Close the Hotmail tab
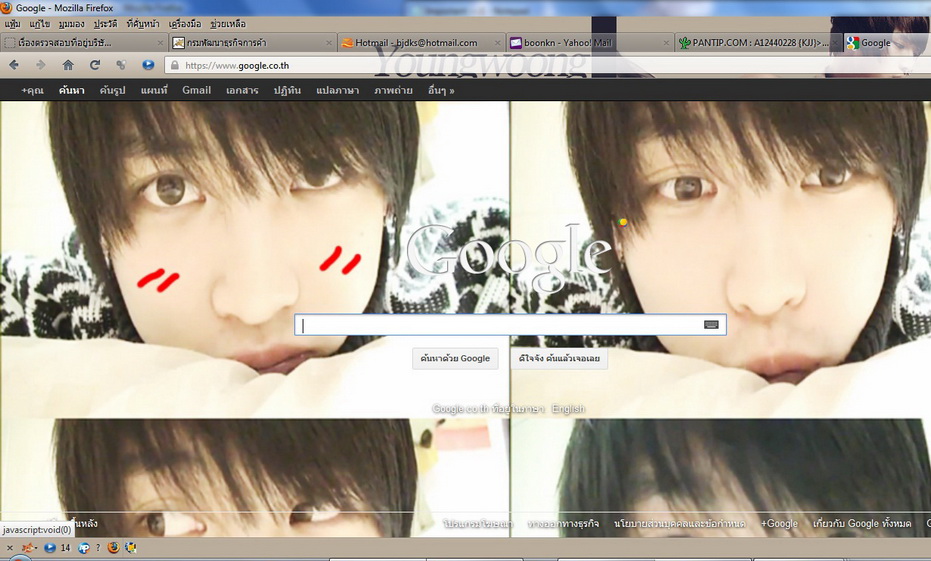The height and width of the screenshot is (561, 931). coord(498,43)
